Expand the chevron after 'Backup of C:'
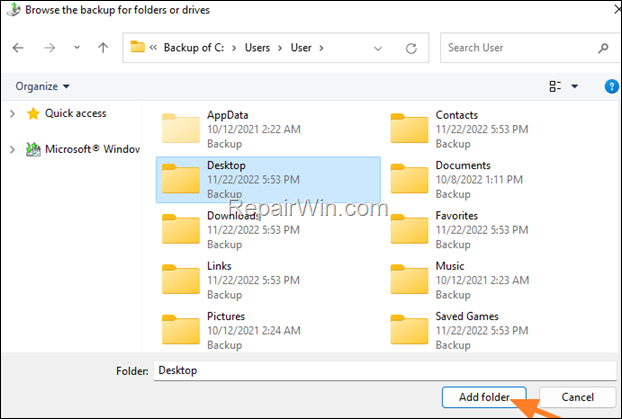Image resolution: width=622 pixels, height=419 pixels. pos(234,48)
